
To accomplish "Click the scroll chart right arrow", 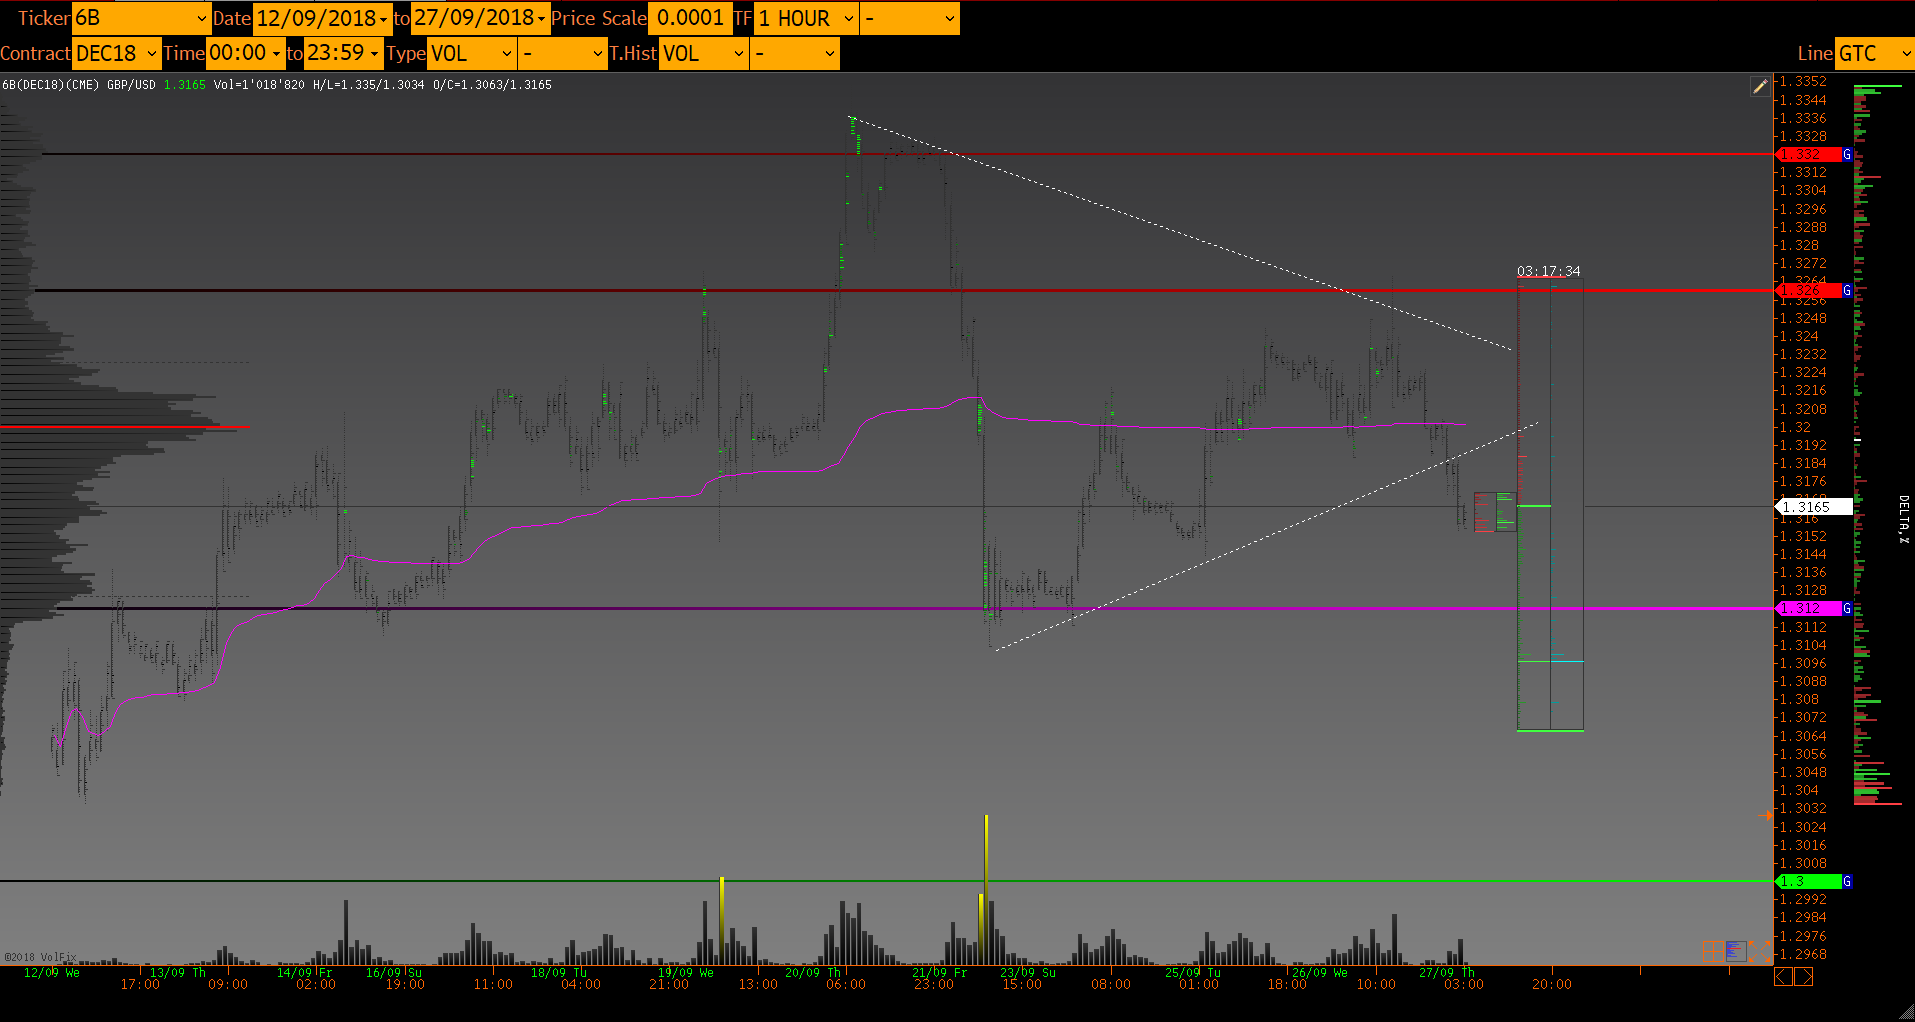I will tap(1804, 977).
